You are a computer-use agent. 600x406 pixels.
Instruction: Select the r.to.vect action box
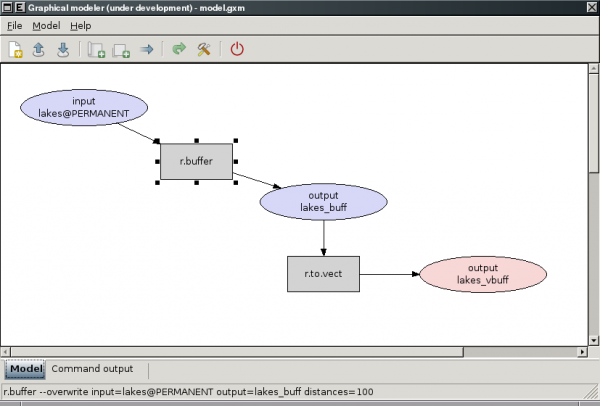click(323, 273)
